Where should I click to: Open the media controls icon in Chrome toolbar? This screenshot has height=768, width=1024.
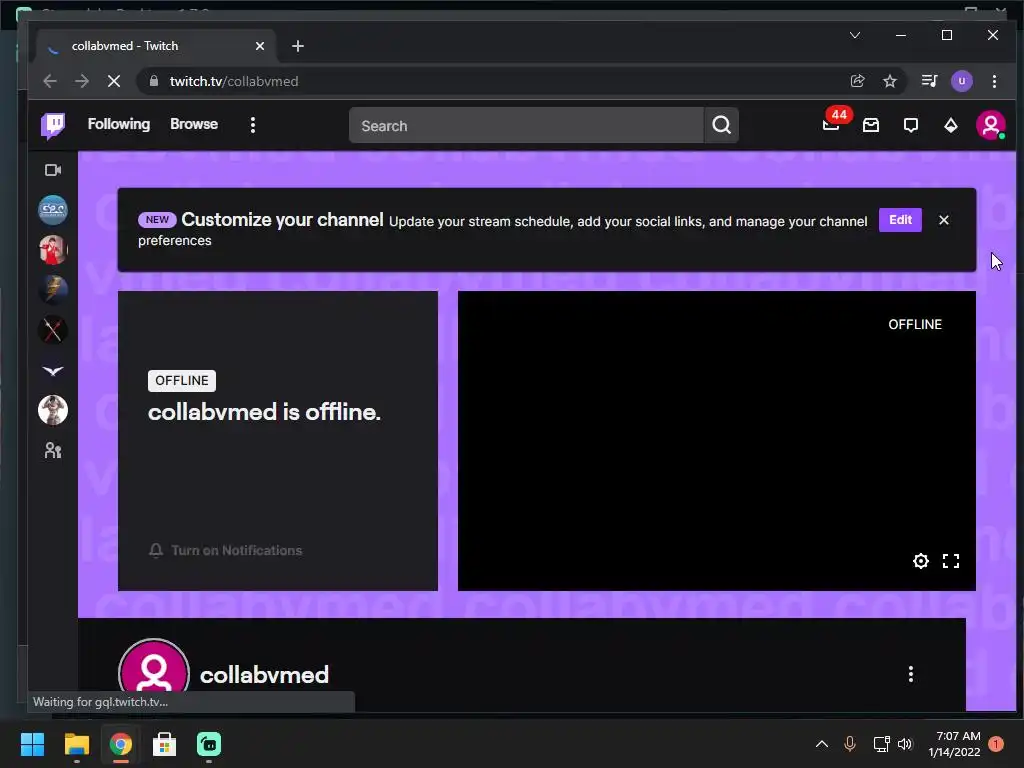tap(929, 81)
